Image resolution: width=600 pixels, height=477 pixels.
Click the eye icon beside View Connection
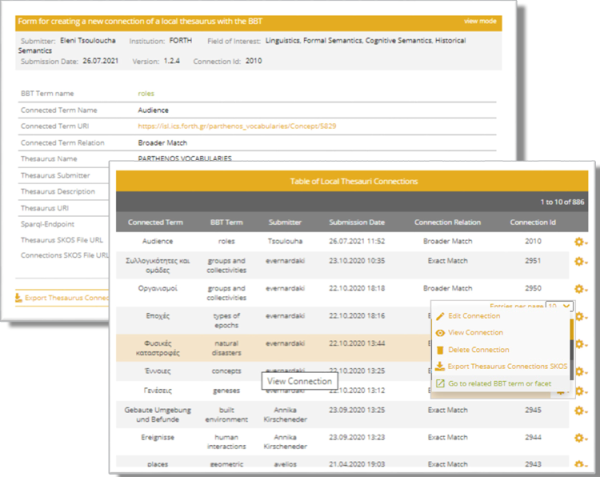click(440, 333)
